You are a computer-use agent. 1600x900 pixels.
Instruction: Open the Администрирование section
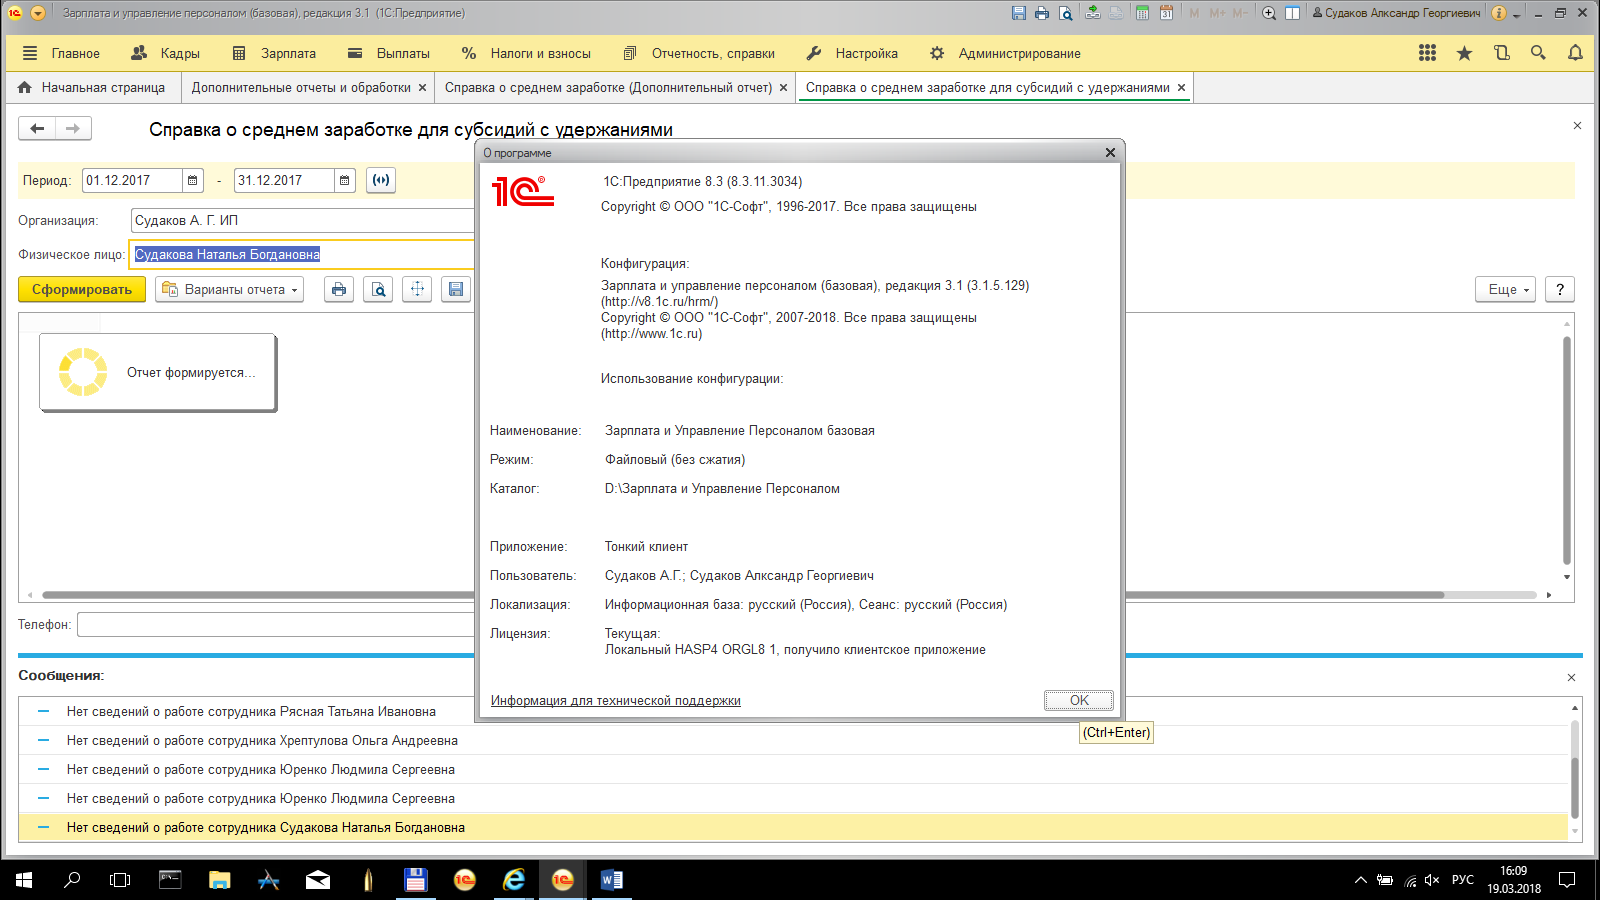point(1005,53)
